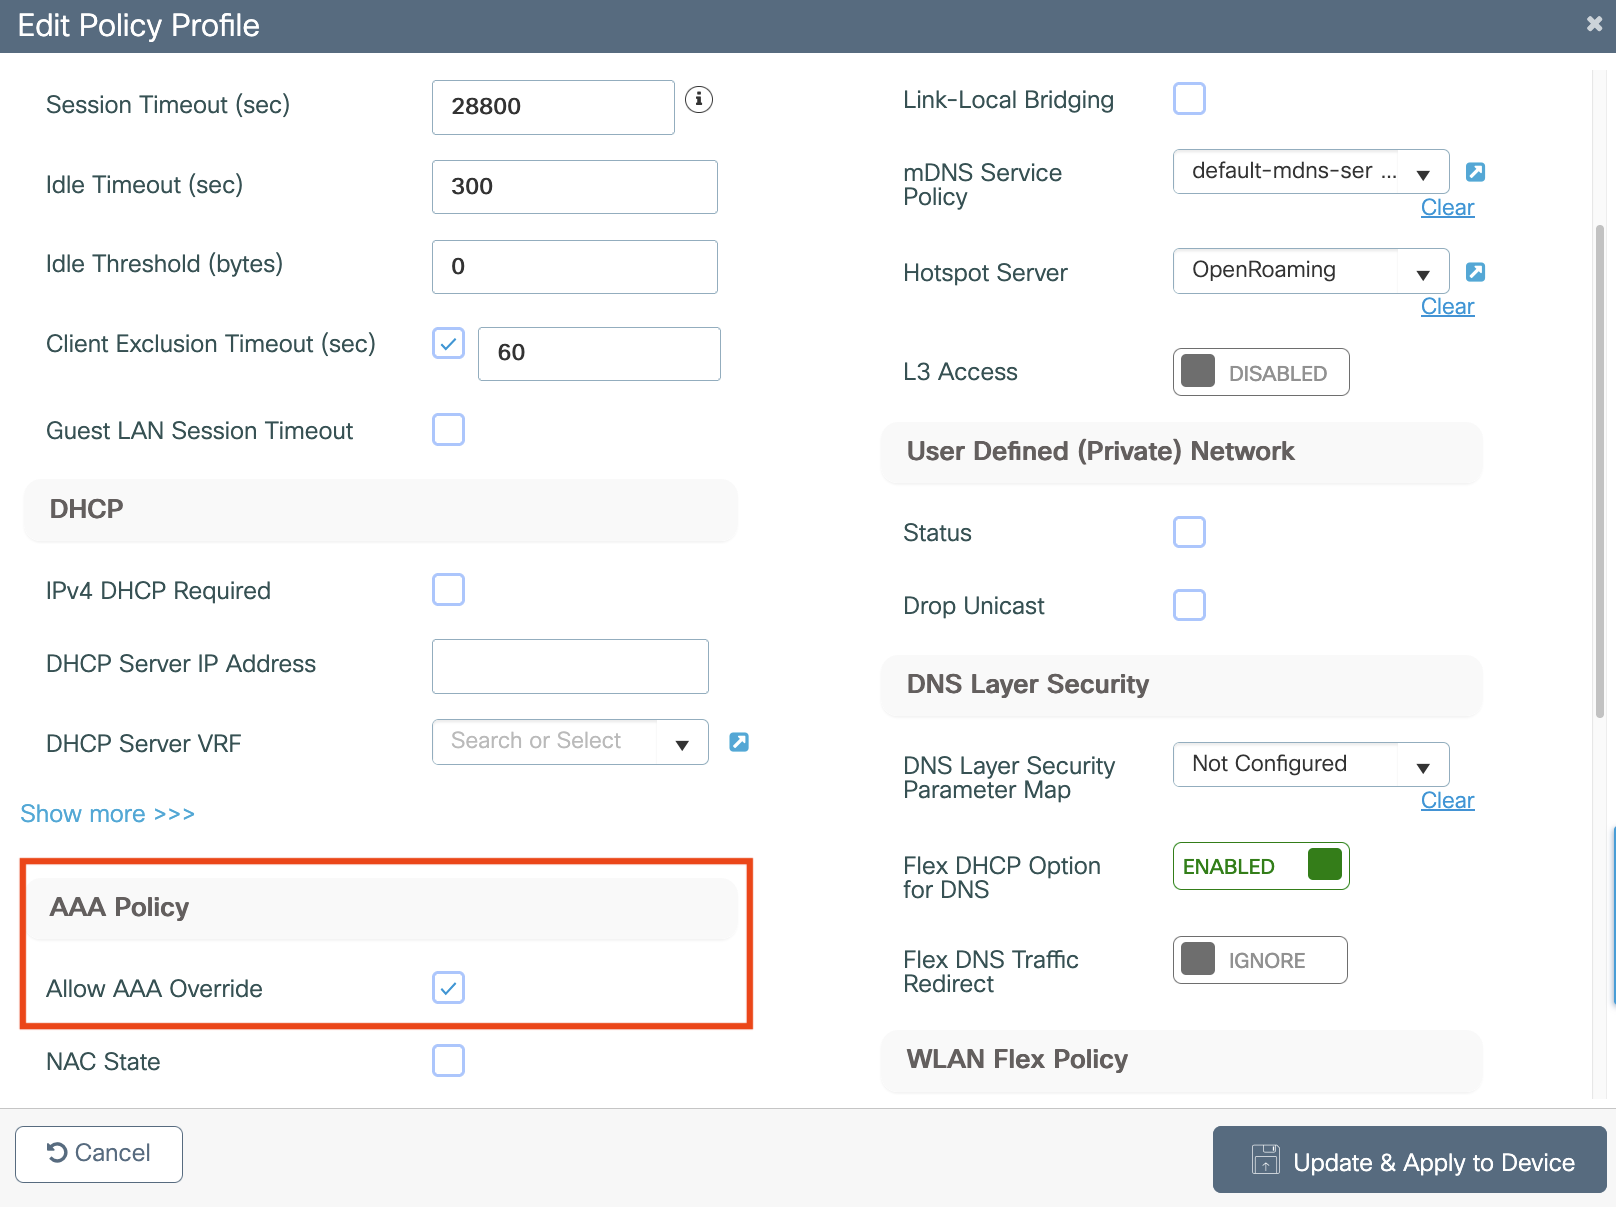Open the DHCP Server VRF Search or Select dropdown
Viewport: 1616px width, 1207px height.
[x=681, y=741]
